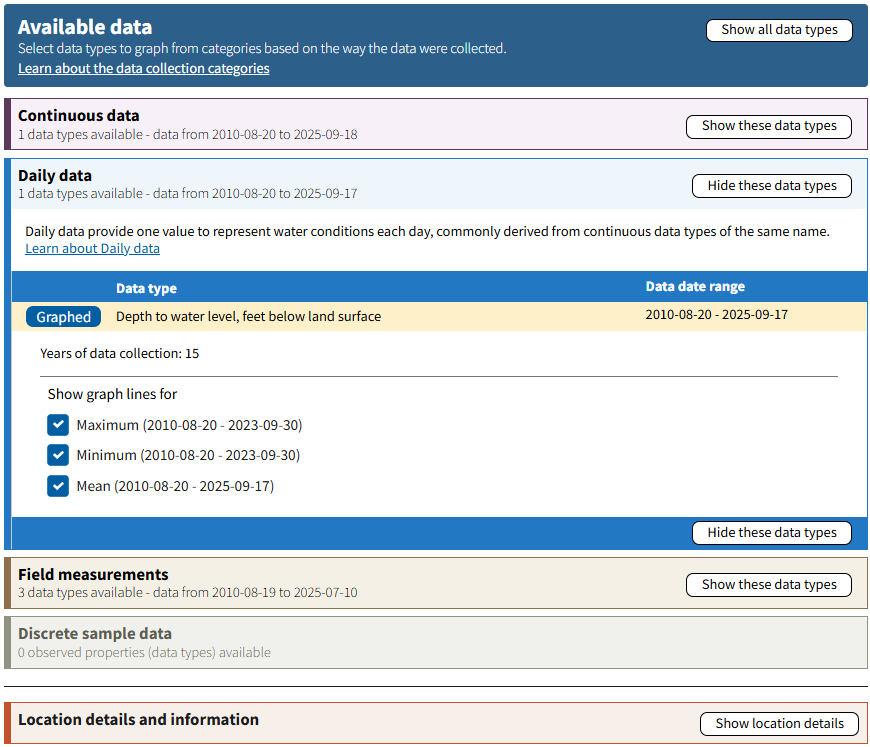The image size is (870, 747).
Task: Show the Field measurements data types
Action: pyautogui.click(x=768, y=584)
